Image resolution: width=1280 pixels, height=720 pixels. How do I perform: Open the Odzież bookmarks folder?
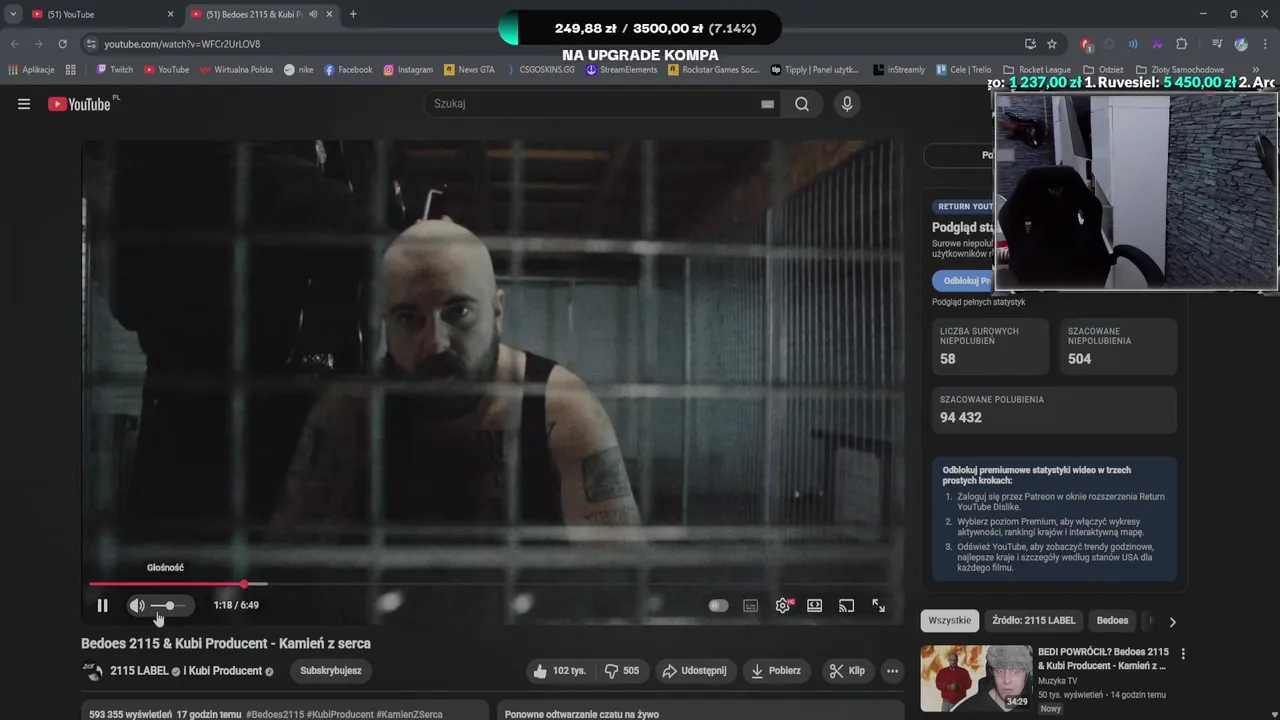click(1104, 70)
